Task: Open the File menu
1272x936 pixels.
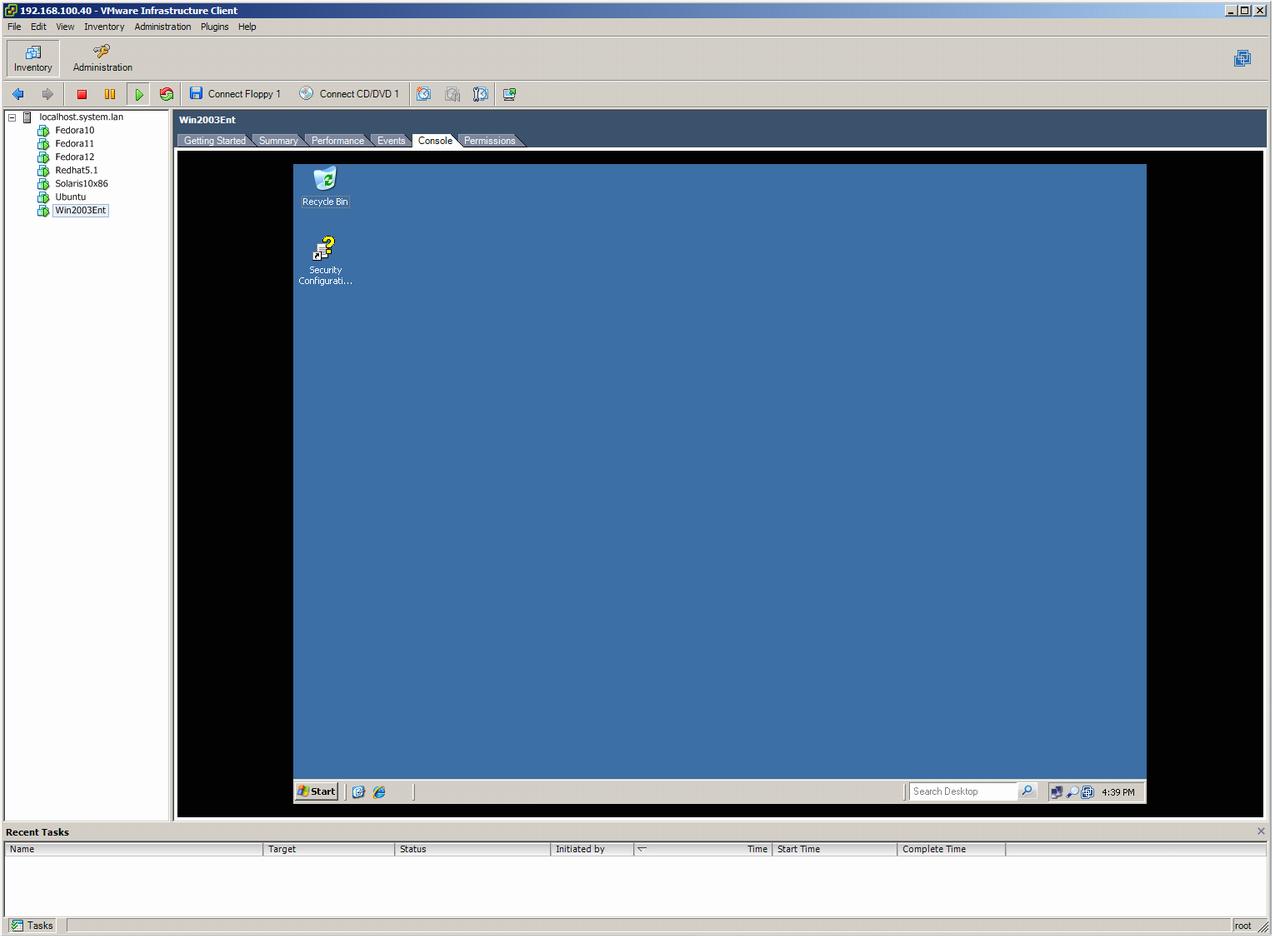Action: point(14,27)
